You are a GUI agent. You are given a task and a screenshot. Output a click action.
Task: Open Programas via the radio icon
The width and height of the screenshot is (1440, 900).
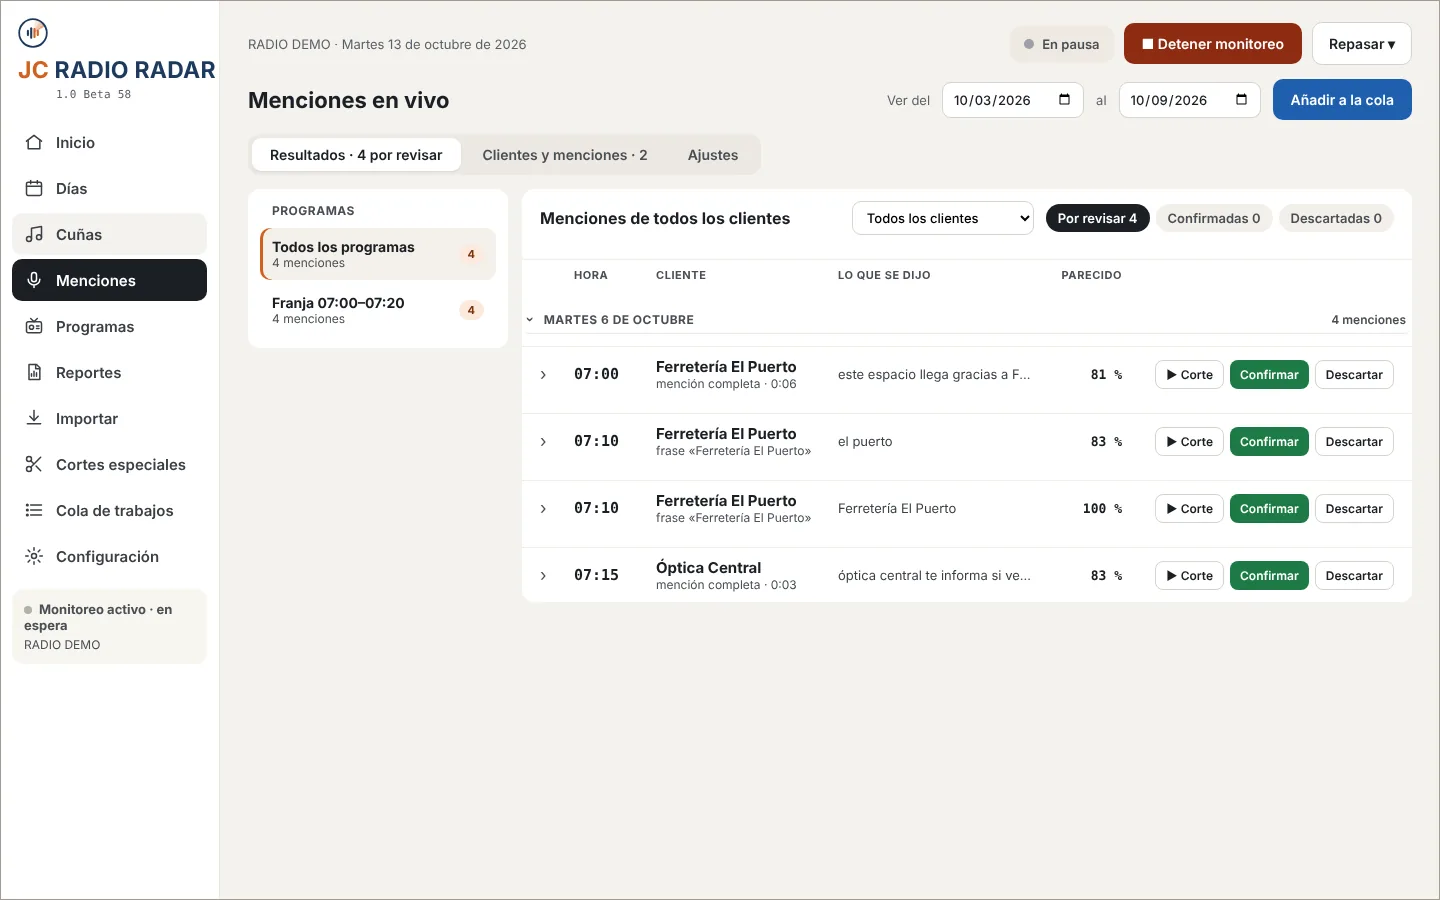tap(34, 327)
